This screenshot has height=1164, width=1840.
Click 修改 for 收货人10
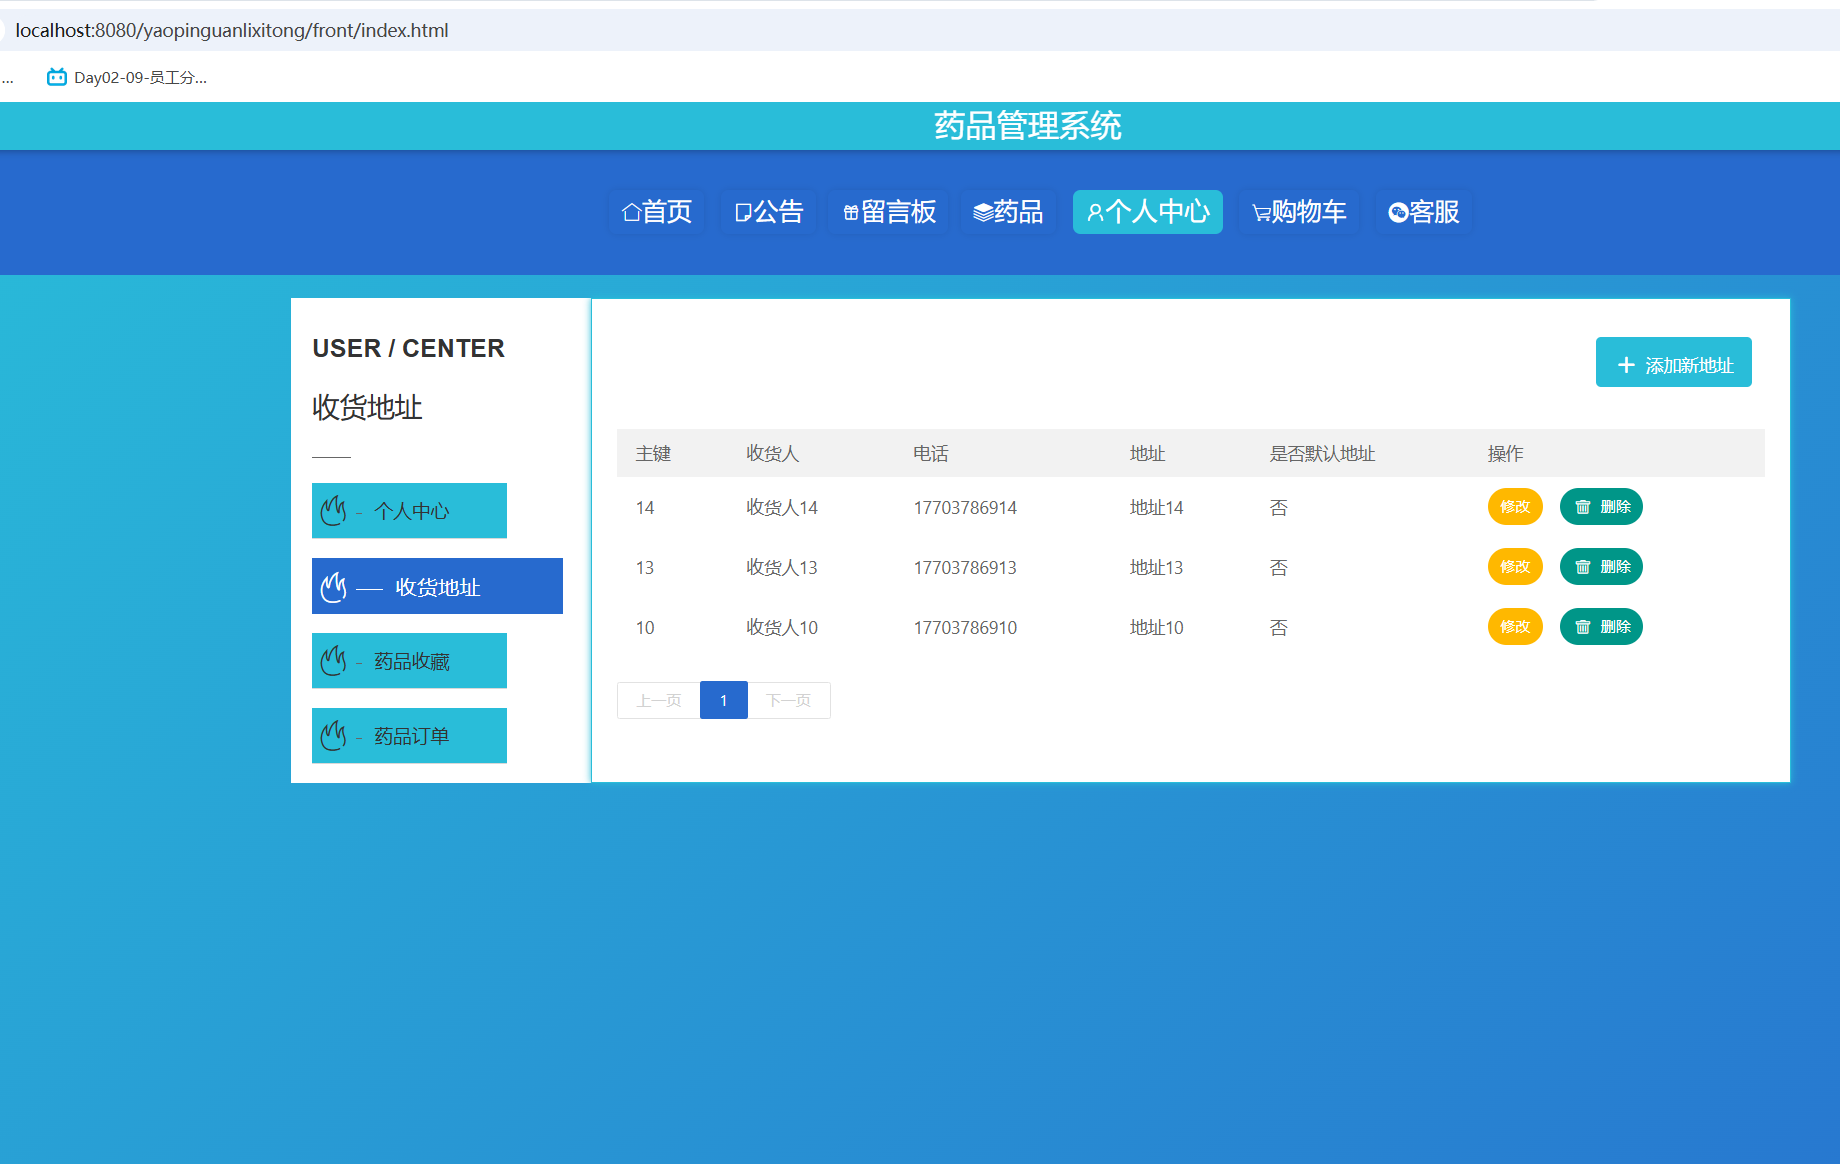[1515, 627]
